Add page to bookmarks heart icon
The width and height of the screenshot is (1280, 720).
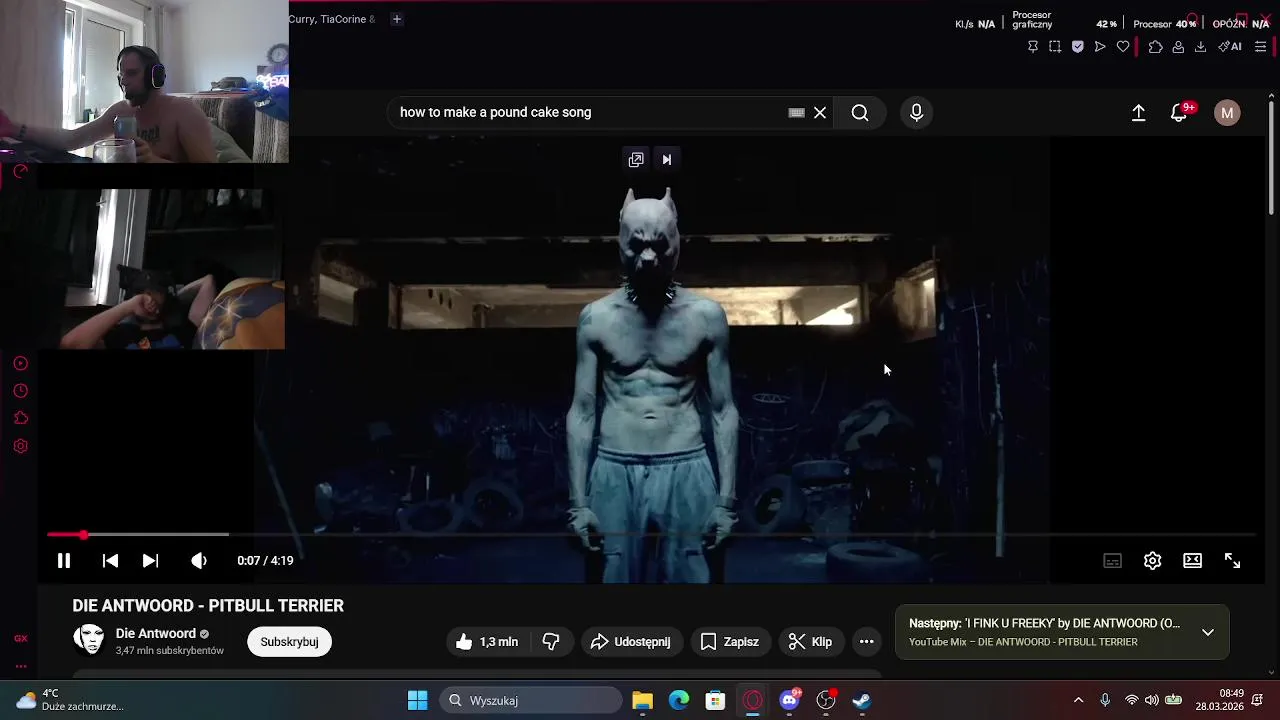click(x=1123, y=46)
